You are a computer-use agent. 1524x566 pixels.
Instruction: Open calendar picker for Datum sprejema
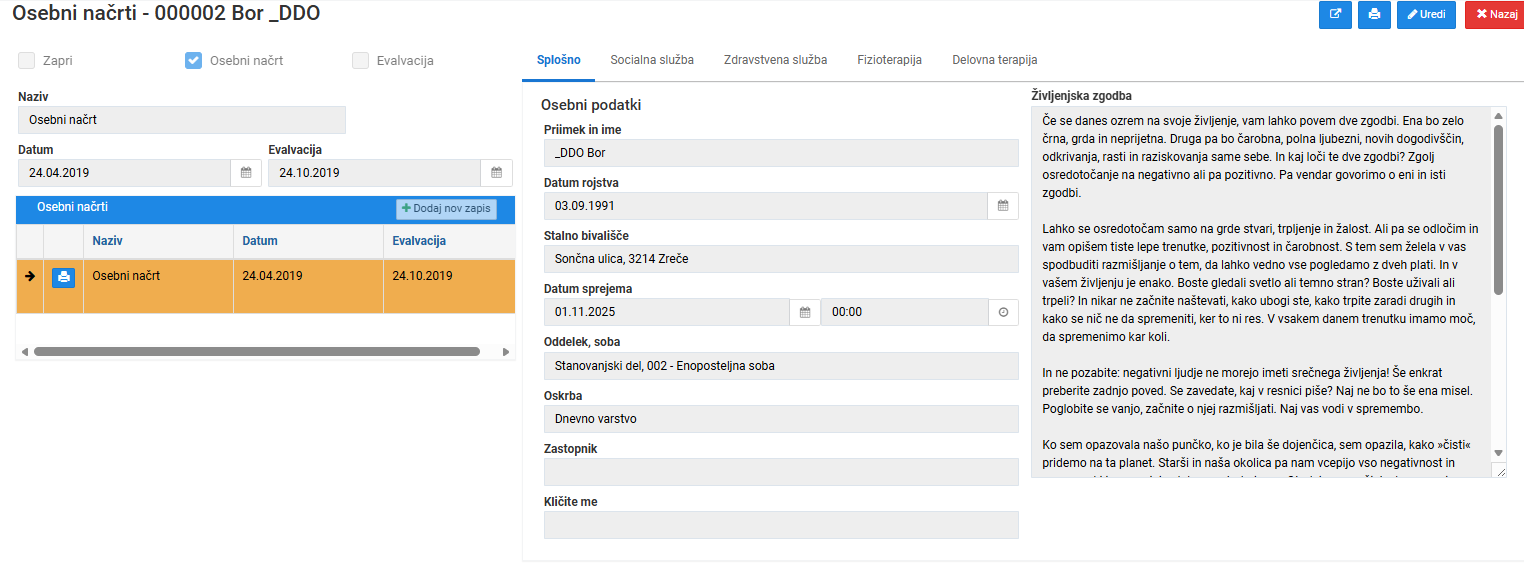pos(804,312)
